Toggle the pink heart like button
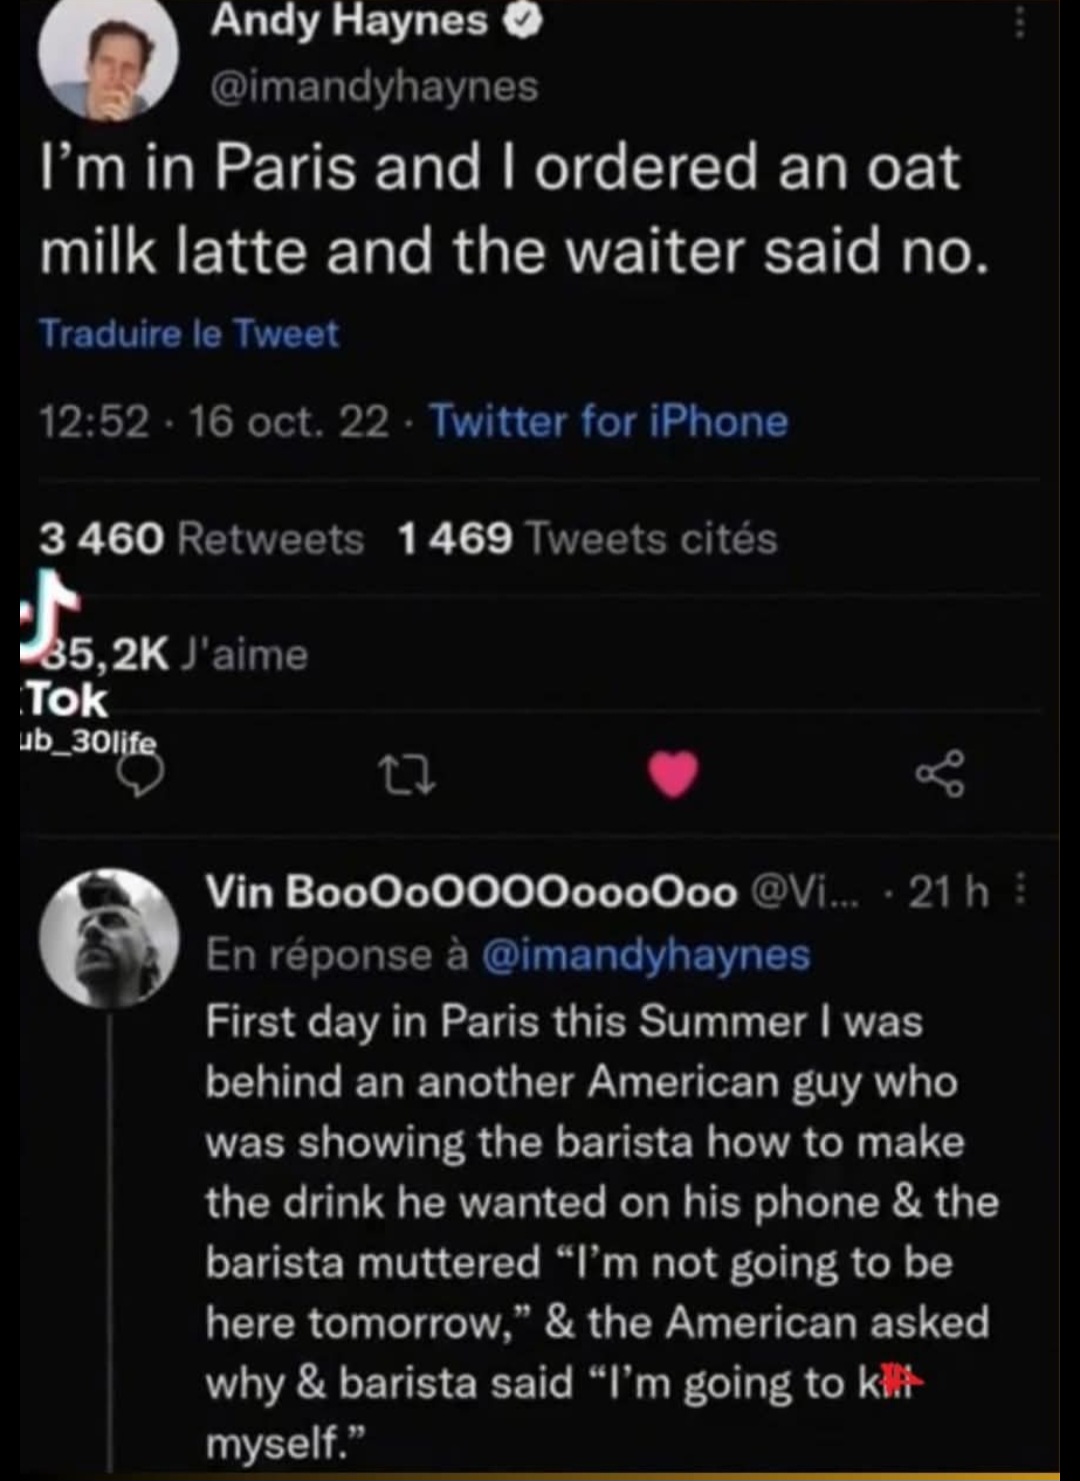This screenshot has height=1481, width=1080. point(673,774)
